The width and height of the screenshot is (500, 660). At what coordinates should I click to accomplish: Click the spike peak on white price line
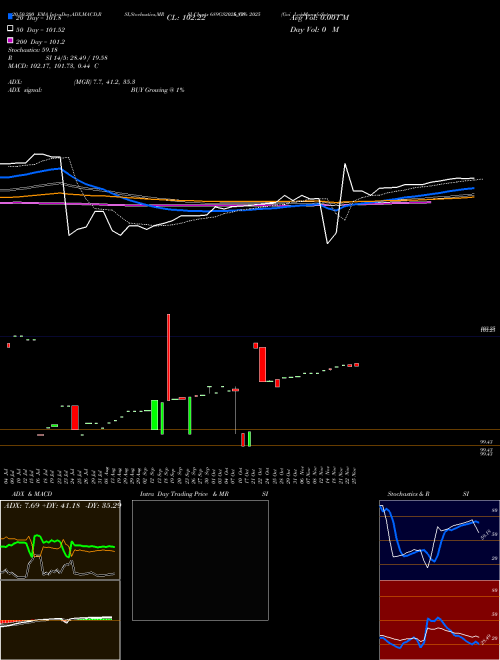[x=345, y=164]
